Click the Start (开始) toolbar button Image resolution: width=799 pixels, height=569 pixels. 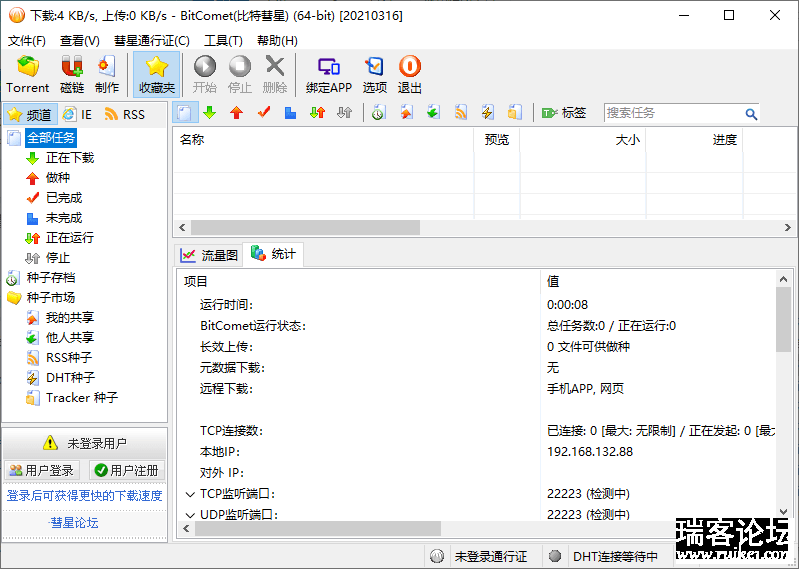(205, 74)
